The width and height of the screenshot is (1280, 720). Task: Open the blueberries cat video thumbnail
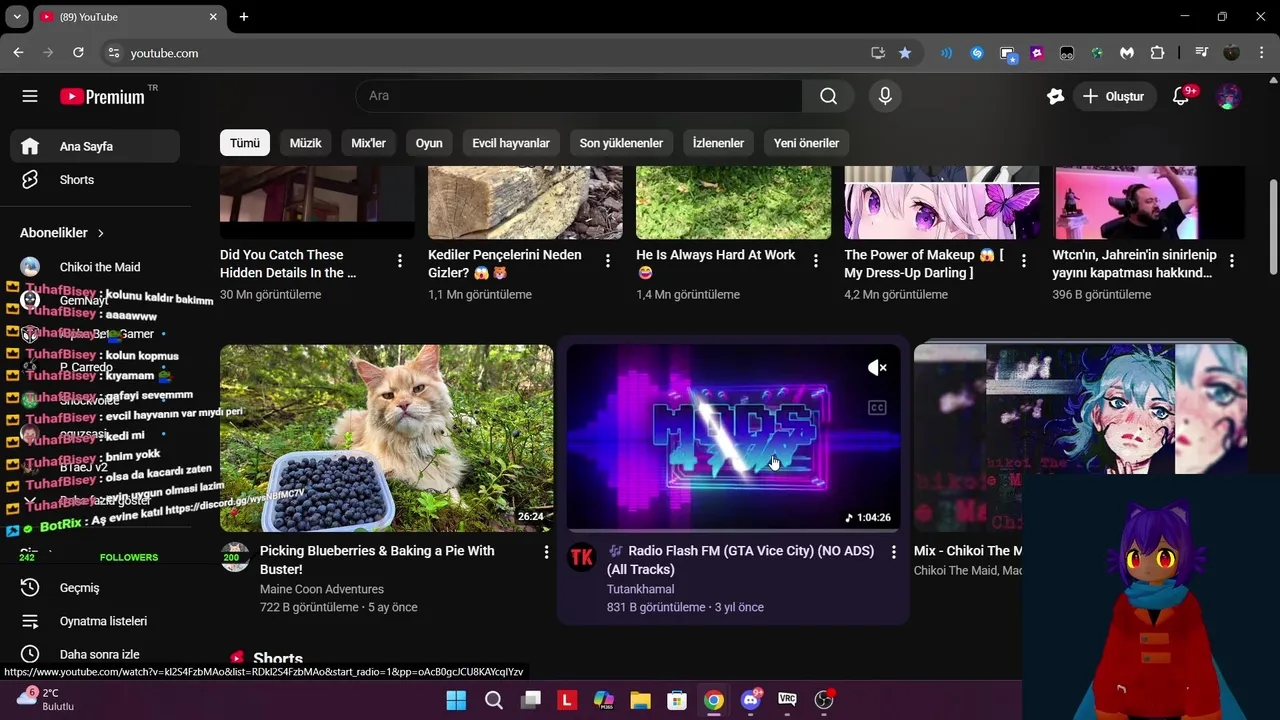coord(386,438)
